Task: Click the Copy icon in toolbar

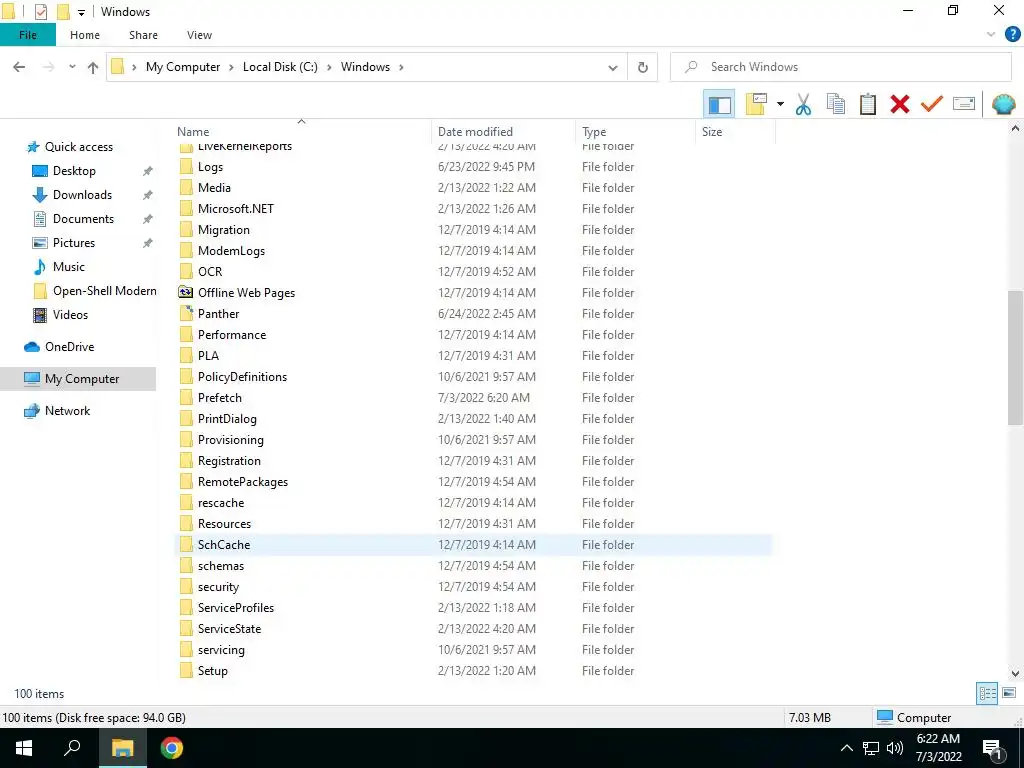Action: (x=835, y=104)
